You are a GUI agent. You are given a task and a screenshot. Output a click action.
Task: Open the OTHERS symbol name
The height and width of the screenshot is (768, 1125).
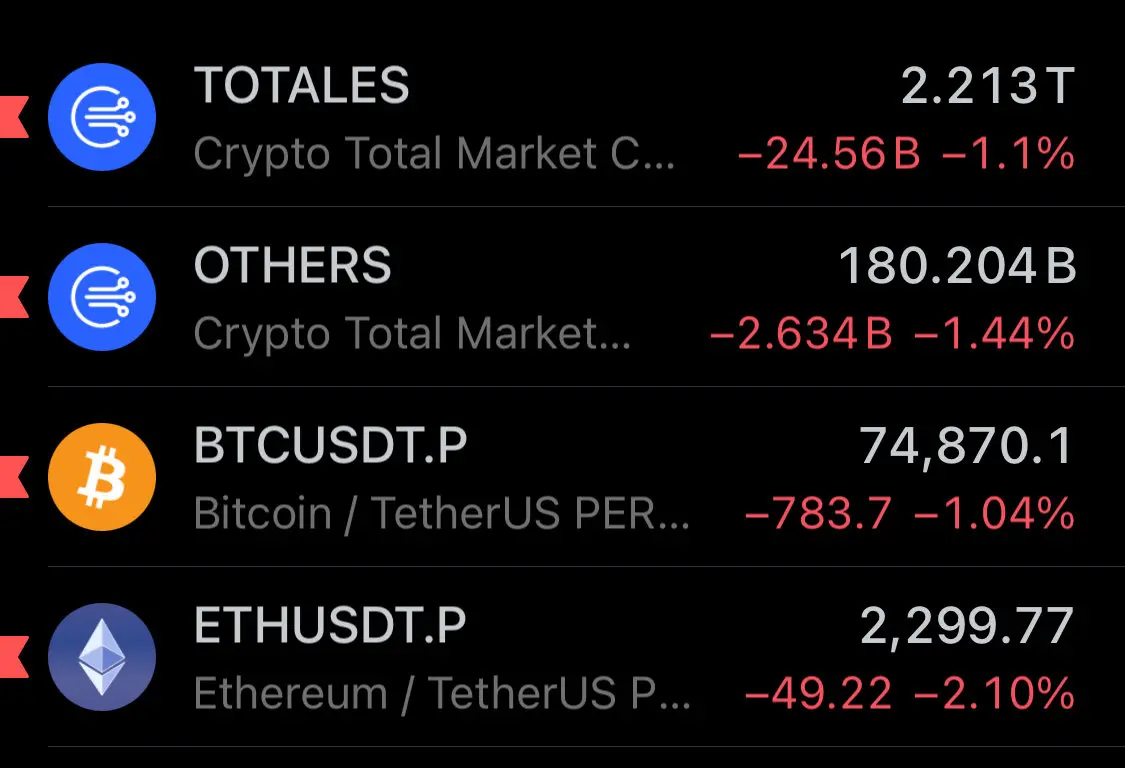point(293,266)
